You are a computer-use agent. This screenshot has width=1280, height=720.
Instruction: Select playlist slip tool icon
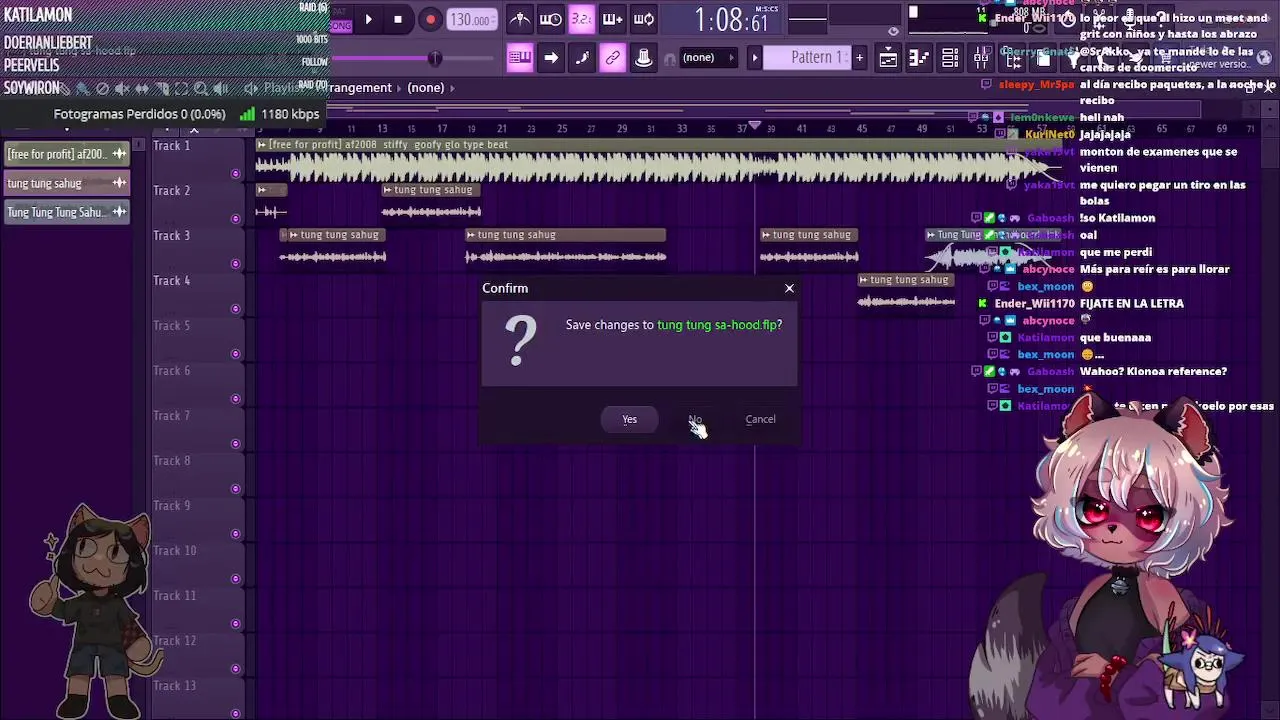click(x=142, y=89)
